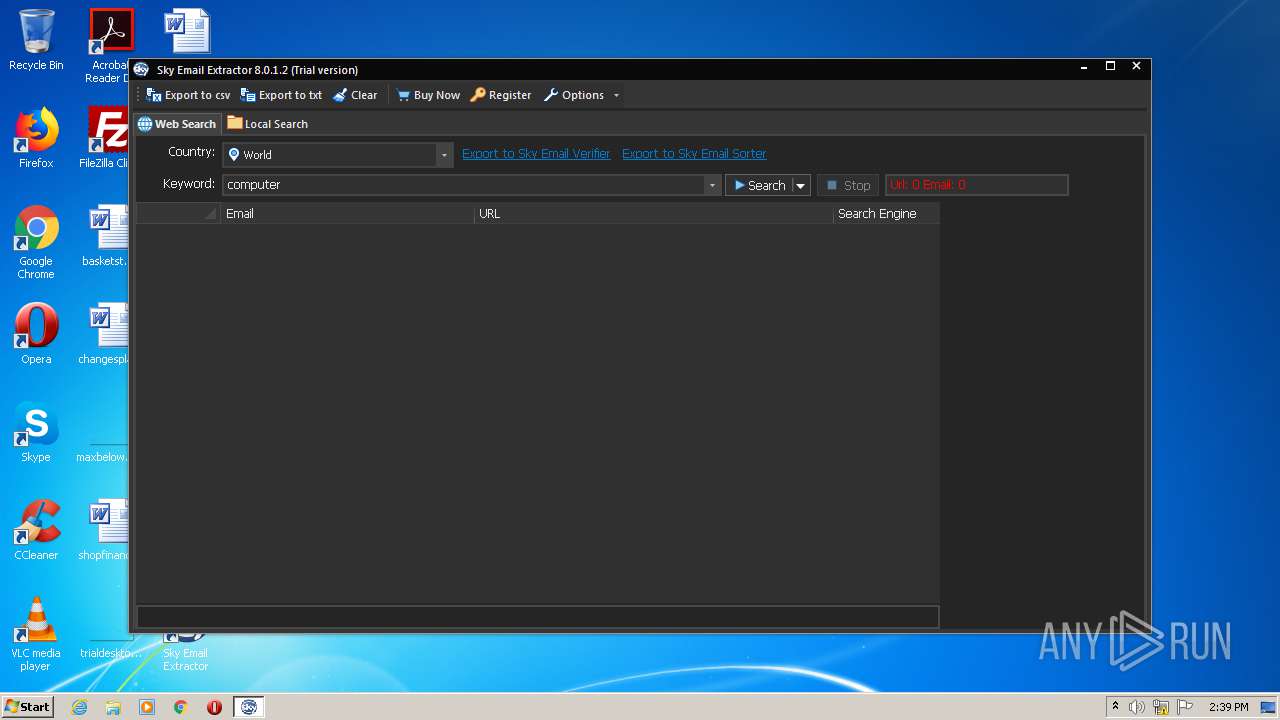The image size is (1280, 720).
Task: Open the Windows Start menu
Action: click(27, 706)
